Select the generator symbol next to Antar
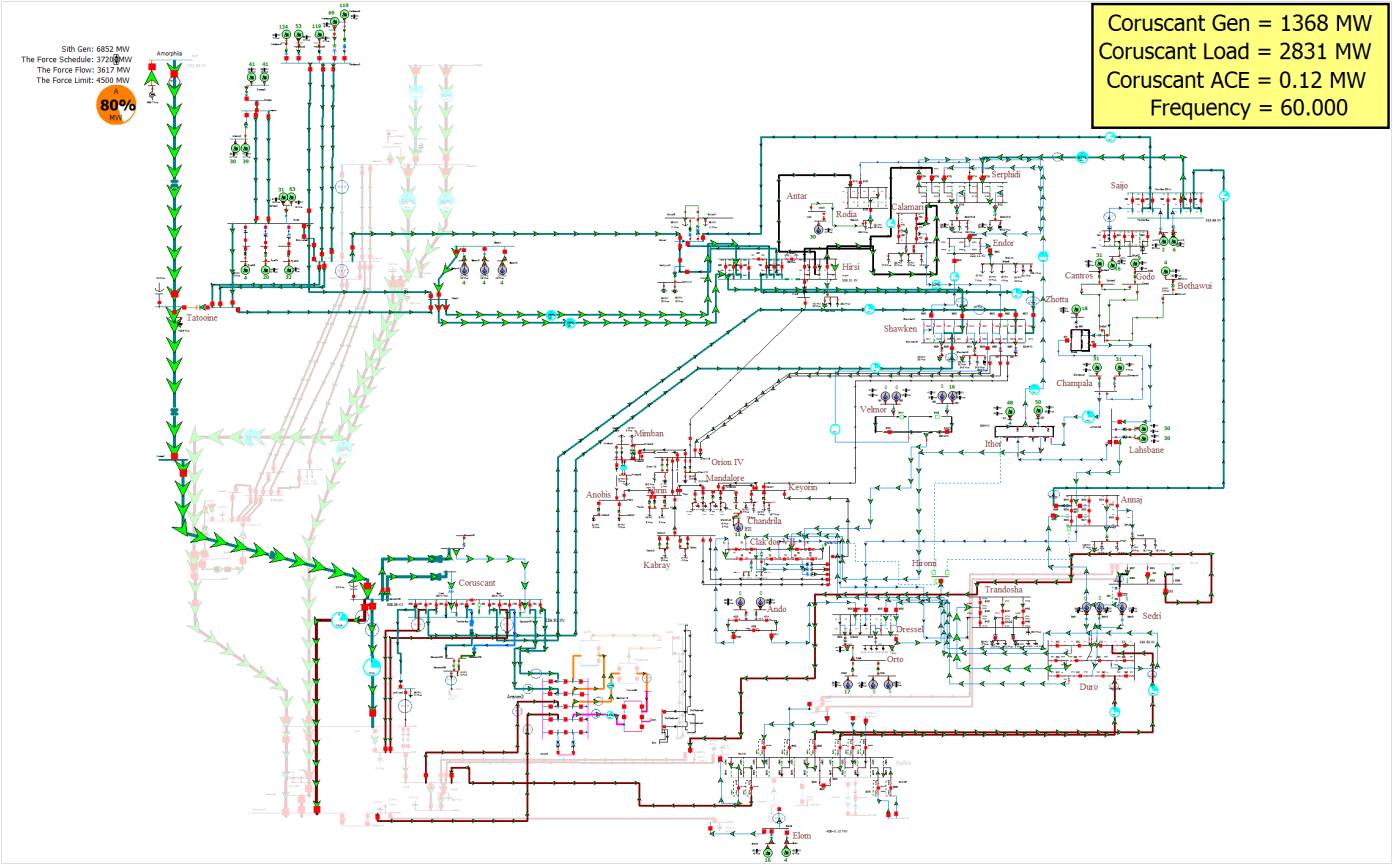 816,227
